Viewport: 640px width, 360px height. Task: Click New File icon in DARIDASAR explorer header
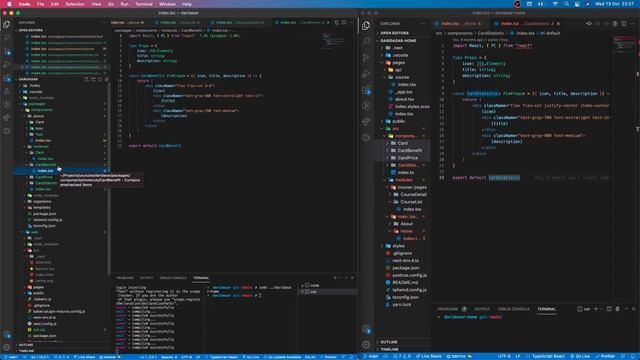(x=87, y=79)
